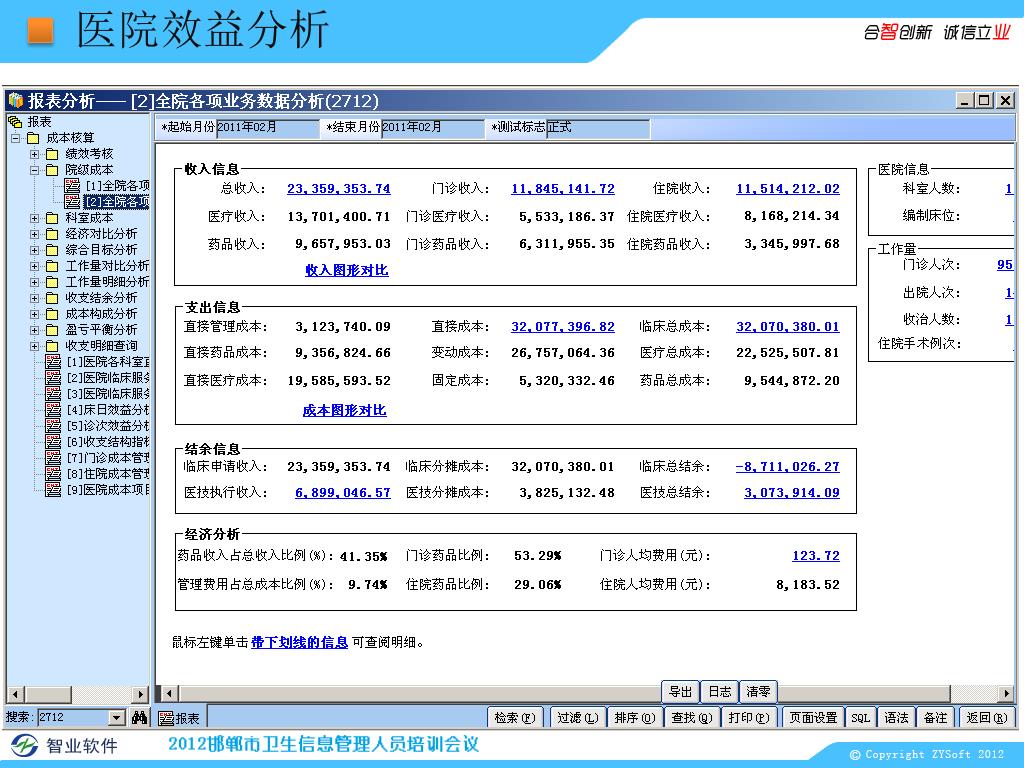This screenshot has width=1024, height=768.
Task: Click report icon for [1]全院各项
Action: click(x=72, y=185)
